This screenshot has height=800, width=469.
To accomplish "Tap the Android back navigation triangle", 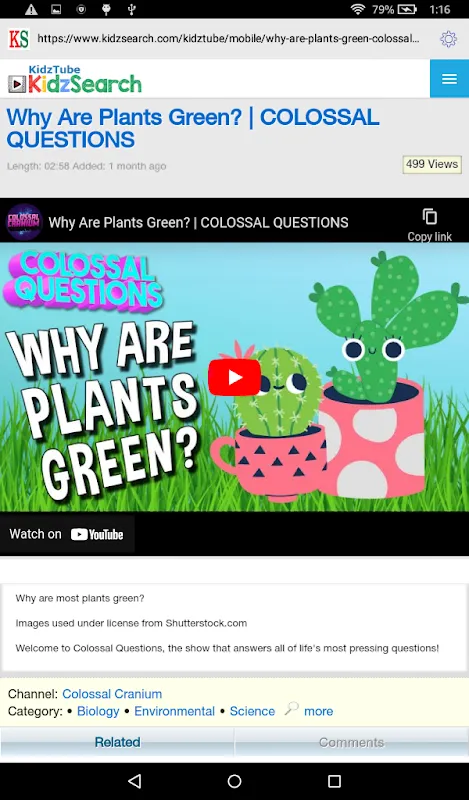I will click(x=134, y=781).
